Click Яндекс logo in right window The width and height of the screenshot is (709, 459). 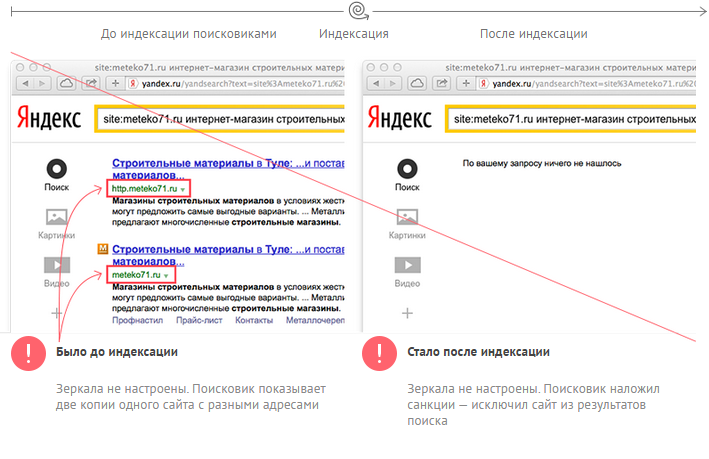(x=400, y=118)
